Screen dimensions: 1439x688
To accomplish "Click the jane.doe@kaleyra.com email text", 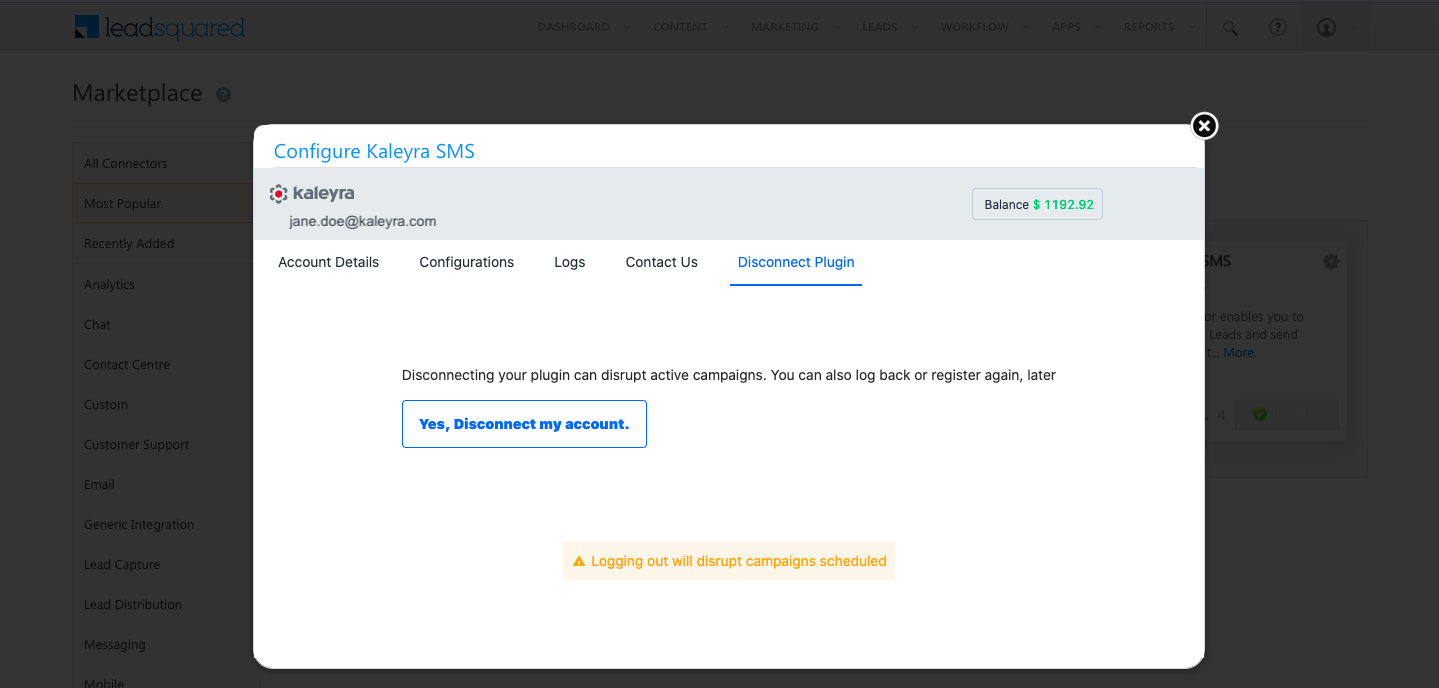I will tap(363, 221).
